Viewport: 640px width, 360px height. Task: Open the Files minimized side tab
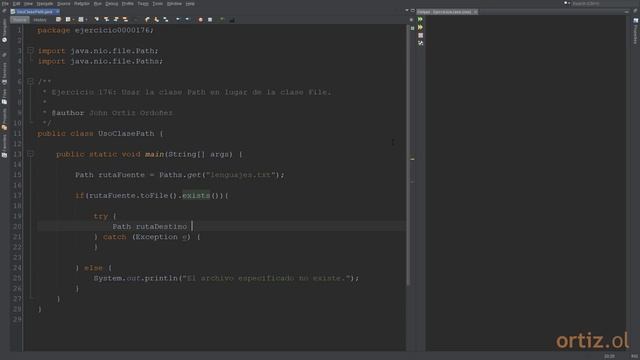click(x=4, y=97)
